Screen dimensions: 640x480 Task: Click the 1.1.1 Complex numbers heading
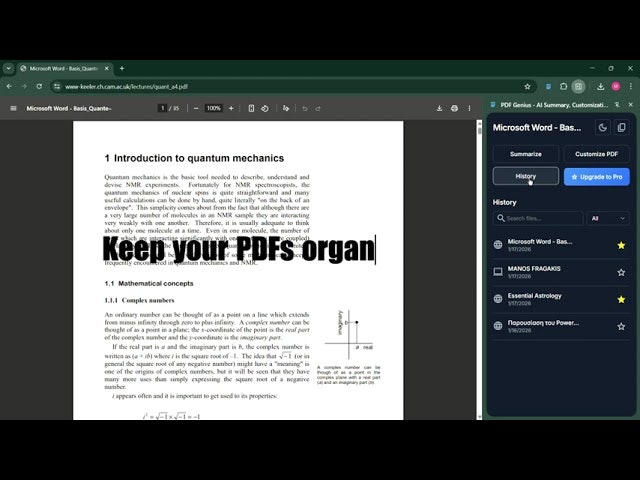(x=139, y=300)
